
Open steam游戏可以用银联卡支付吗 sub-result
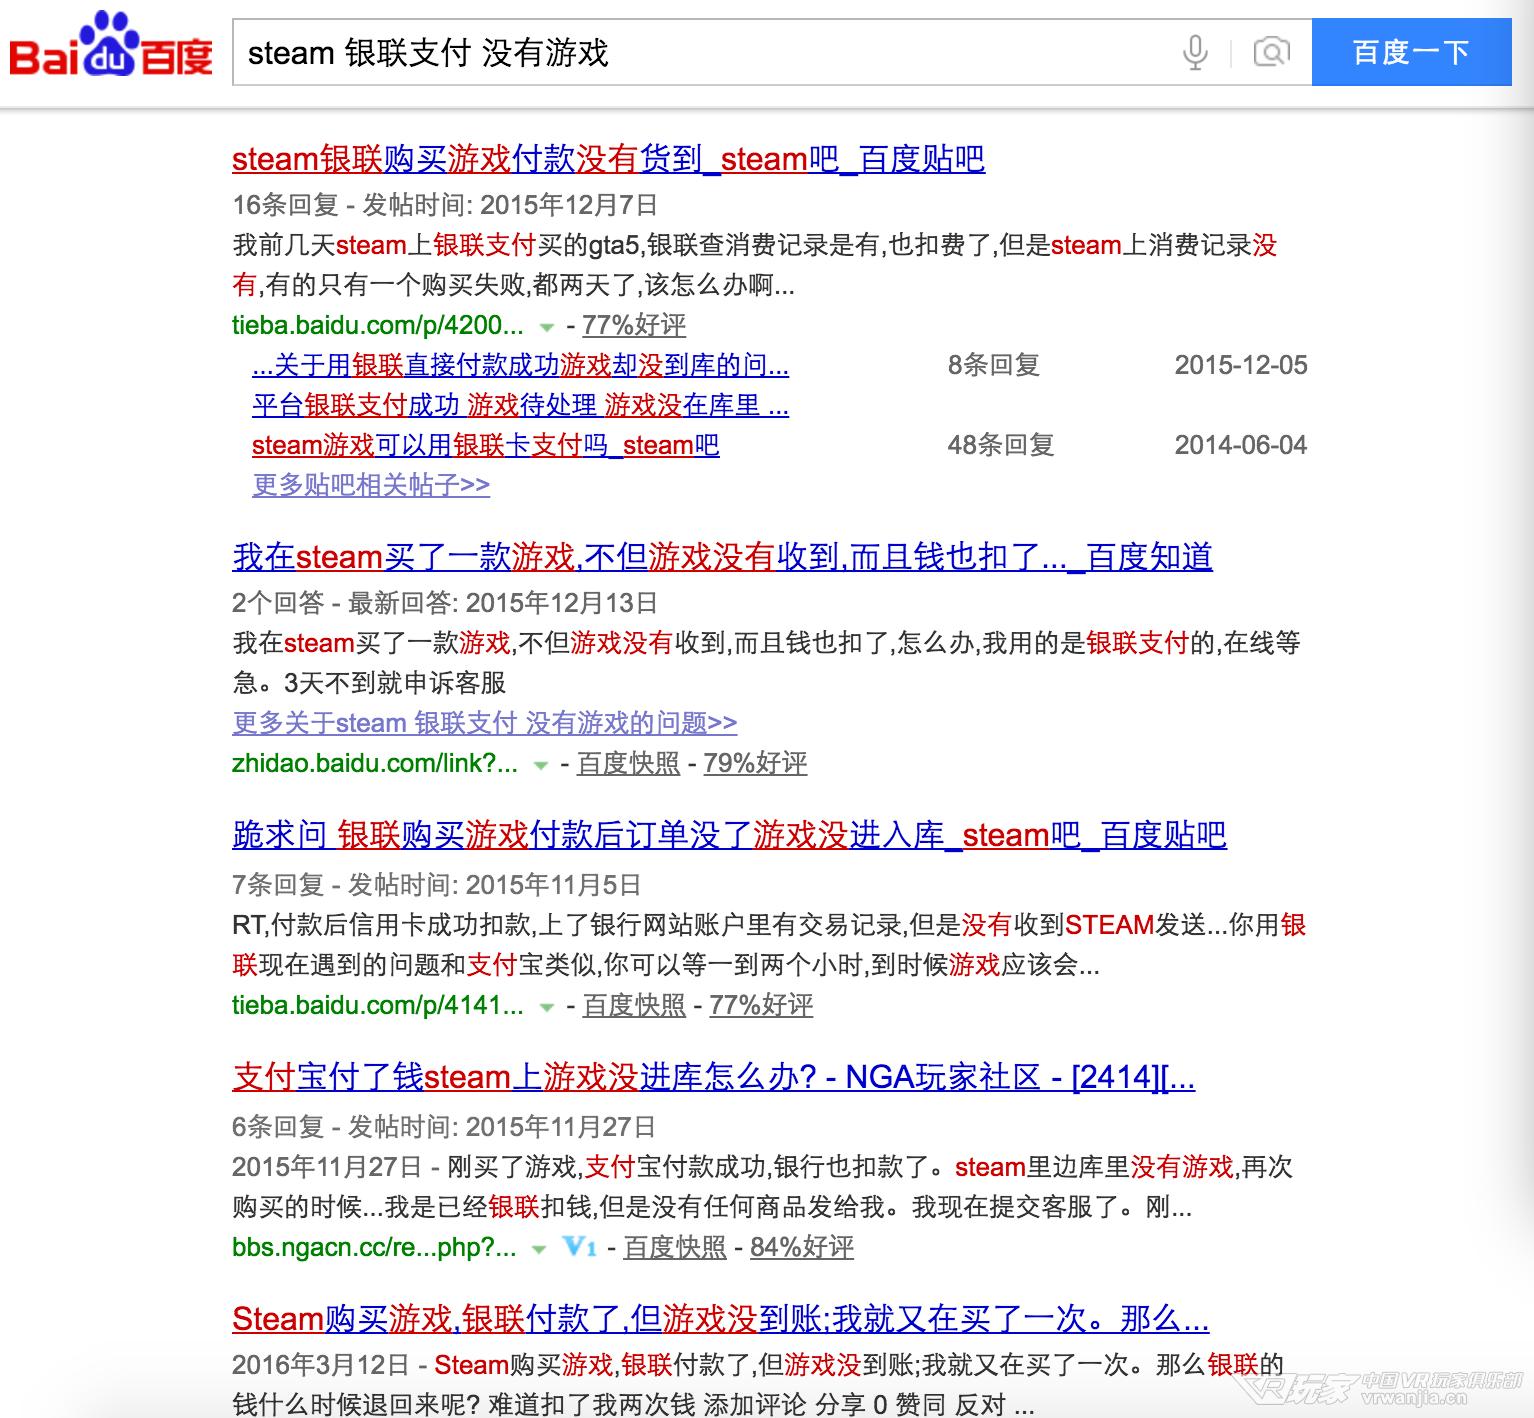click(x=485, y=445)
